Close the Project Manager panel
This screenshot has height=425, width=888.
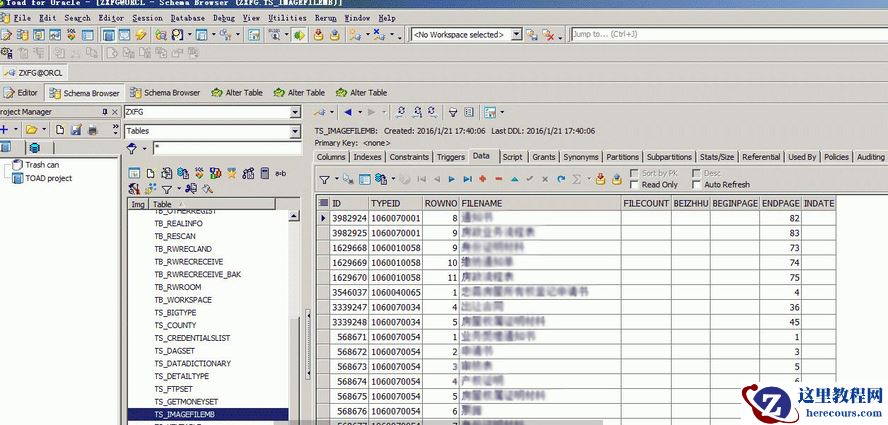tap(115, 112)
